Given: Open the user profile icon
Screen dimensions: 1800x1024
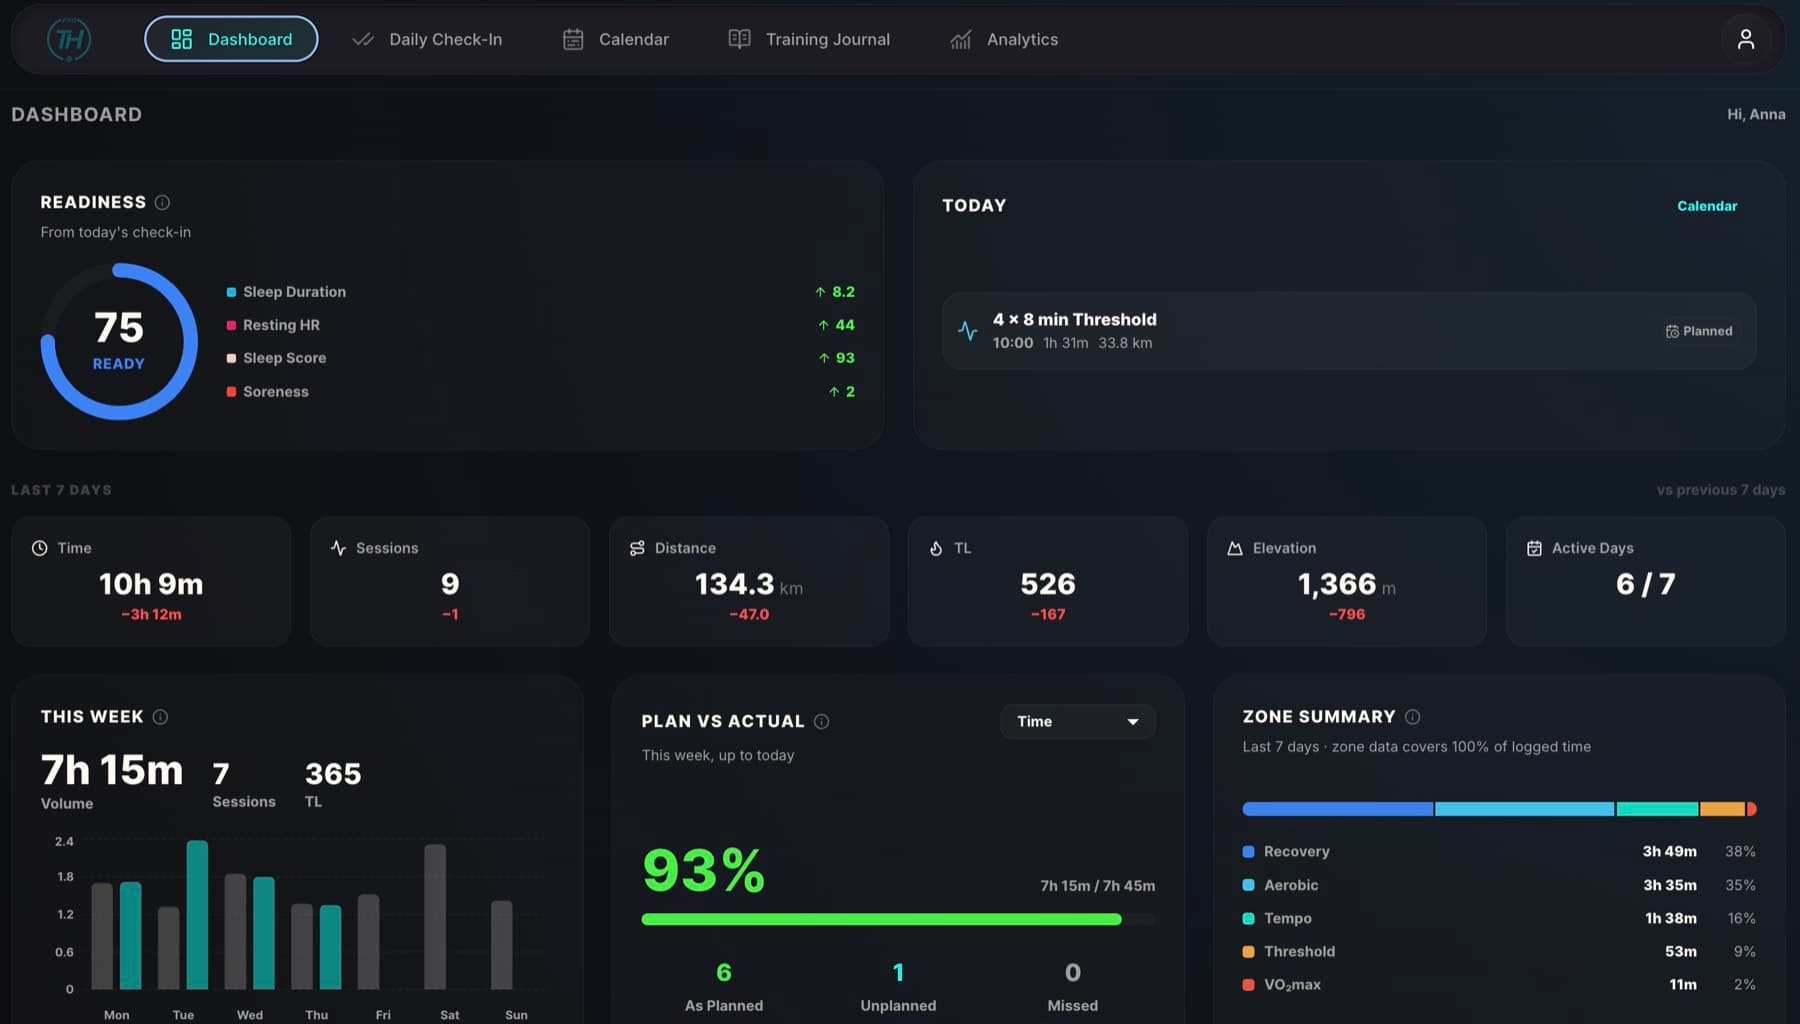Looking at the screenshot, I should [x=1745, y=39].
